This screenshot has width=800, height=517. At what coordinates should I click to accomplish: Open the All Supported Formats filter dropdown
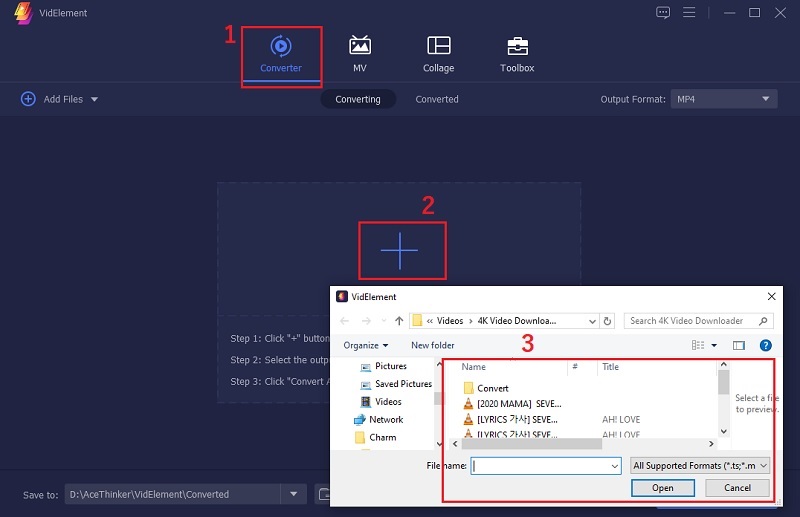click(x=699, y=465)
